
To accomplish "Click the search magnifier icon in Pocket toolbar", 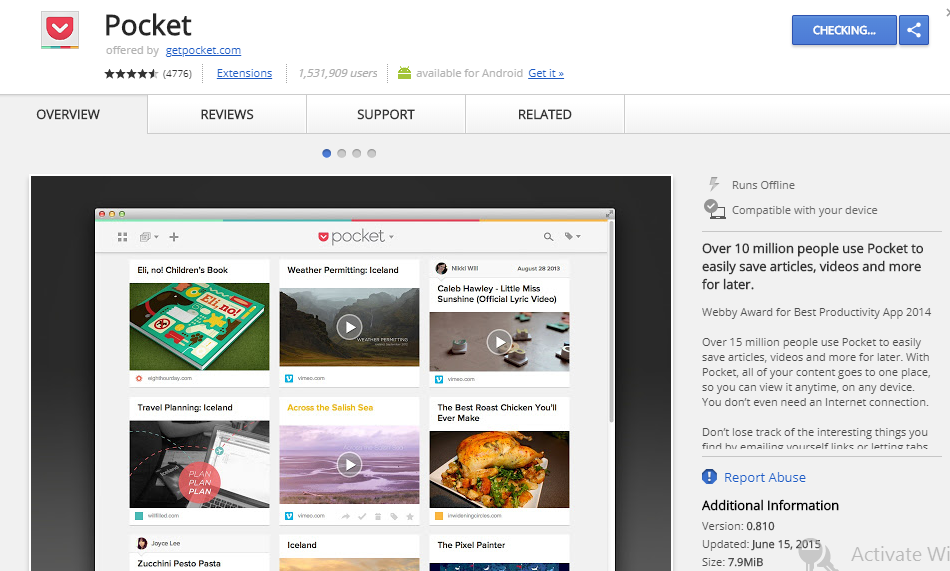I will pyautogui.click(x=548, y=237).
